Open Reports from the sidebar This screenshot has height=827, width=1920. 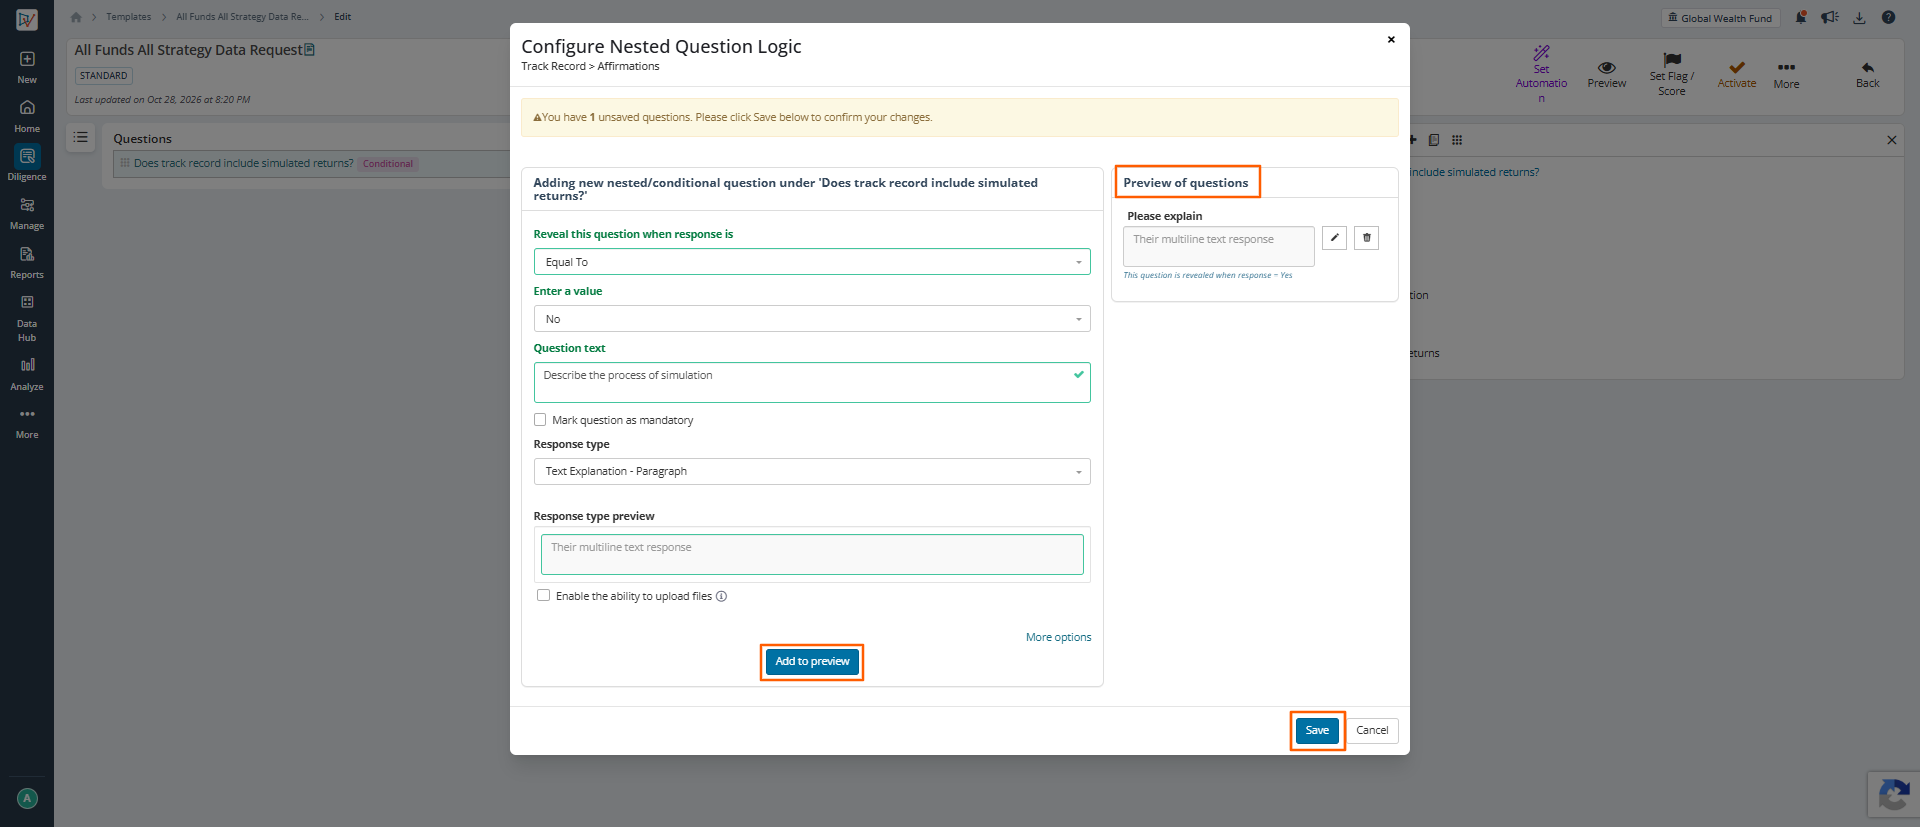[27, 262]
